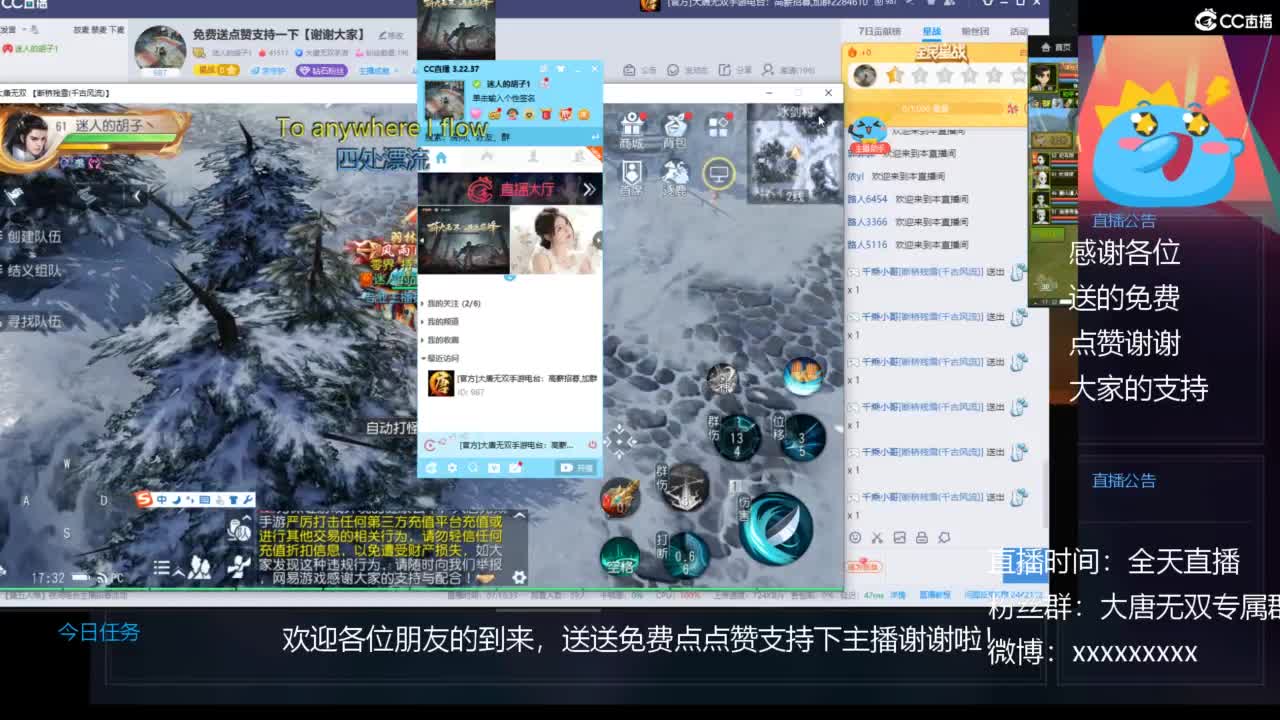The width and height of the screenshot is (1280, 720).
Task: Switch to the 活动 tab
Action: click(x=1018, y=32)
